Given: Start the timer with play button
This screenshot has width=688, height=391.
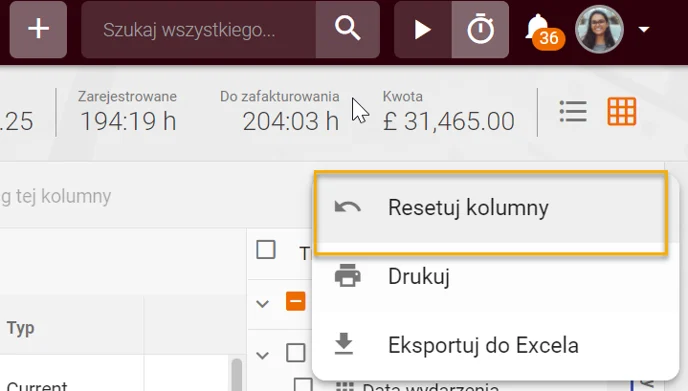Looking at the screenshot, I should [x=423, y=29].
